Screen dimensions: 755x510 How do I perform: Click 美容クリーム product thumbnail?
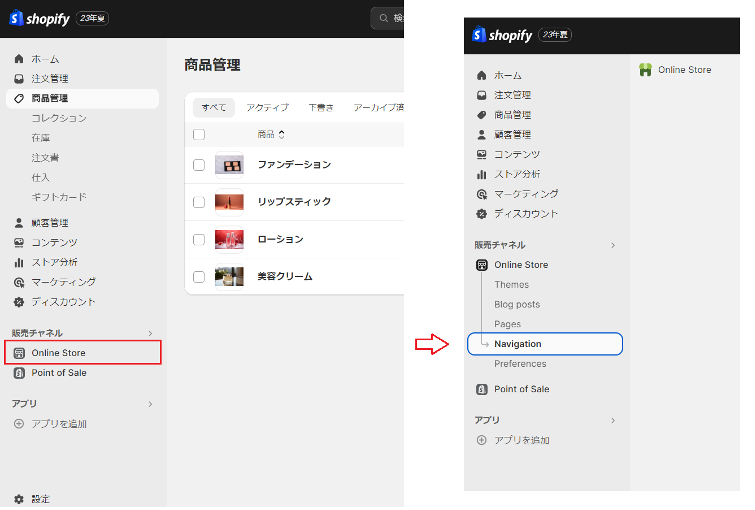tap(229, 277)
